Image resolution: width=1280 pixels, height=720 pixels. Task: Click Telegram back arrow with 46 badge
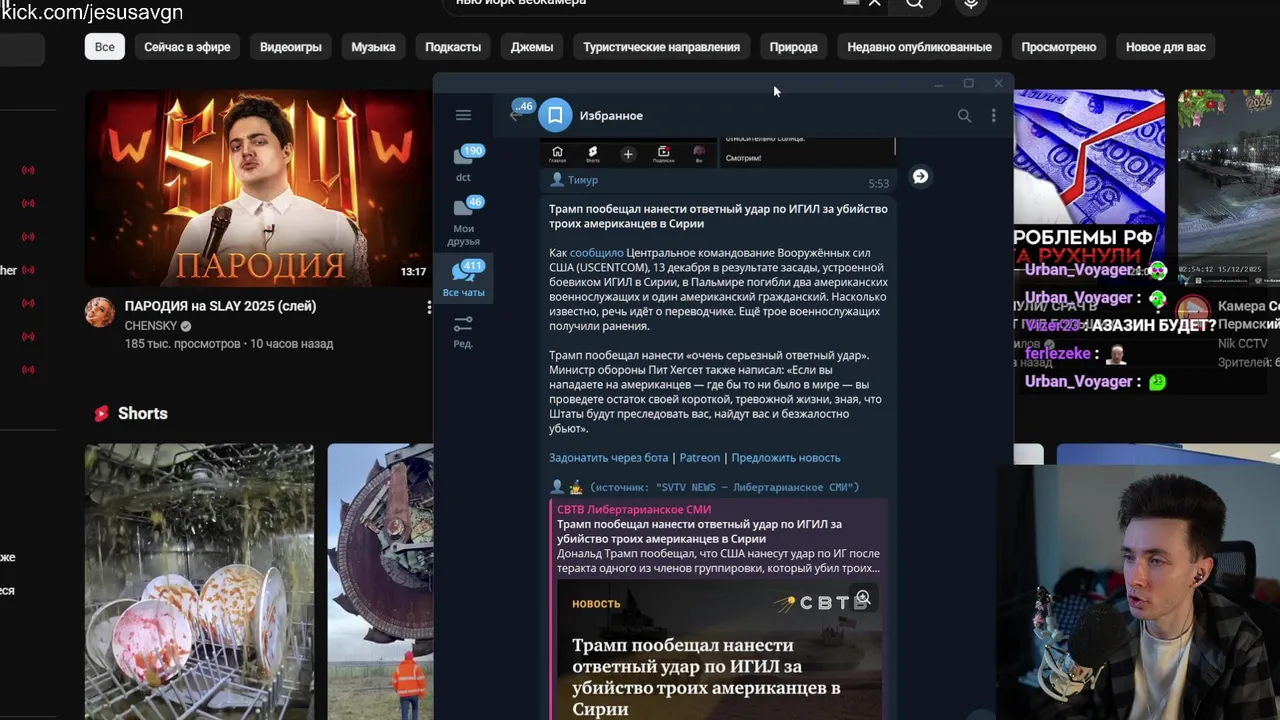519,113
